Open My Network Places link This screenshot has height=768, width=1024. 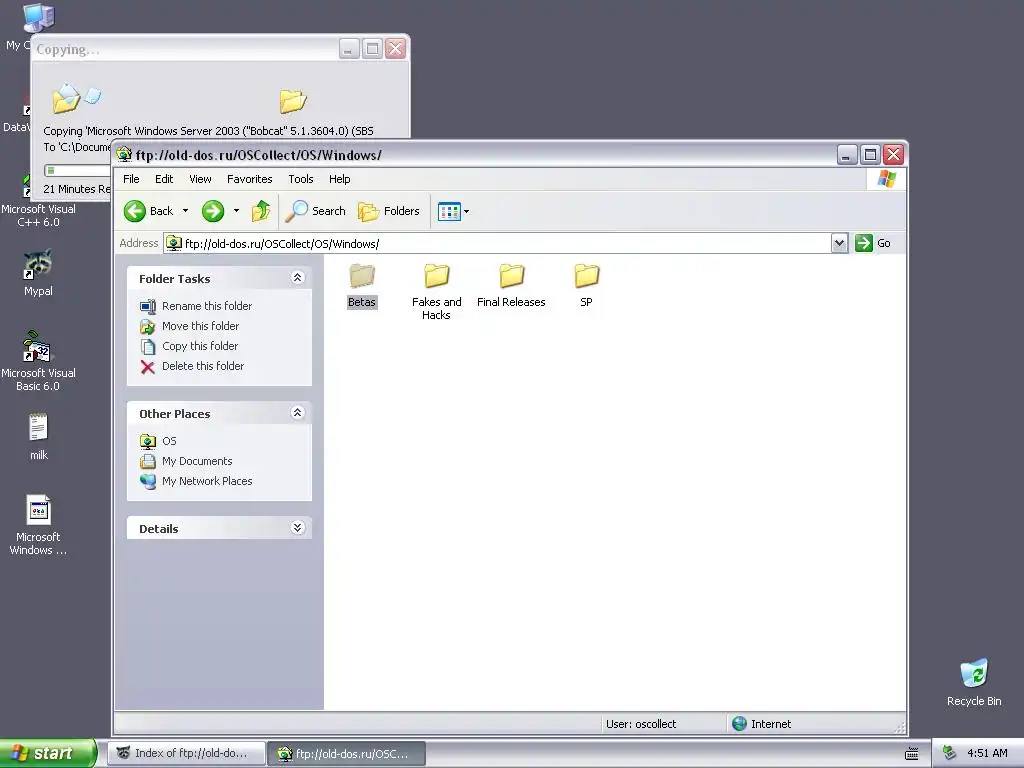point(197,481)
